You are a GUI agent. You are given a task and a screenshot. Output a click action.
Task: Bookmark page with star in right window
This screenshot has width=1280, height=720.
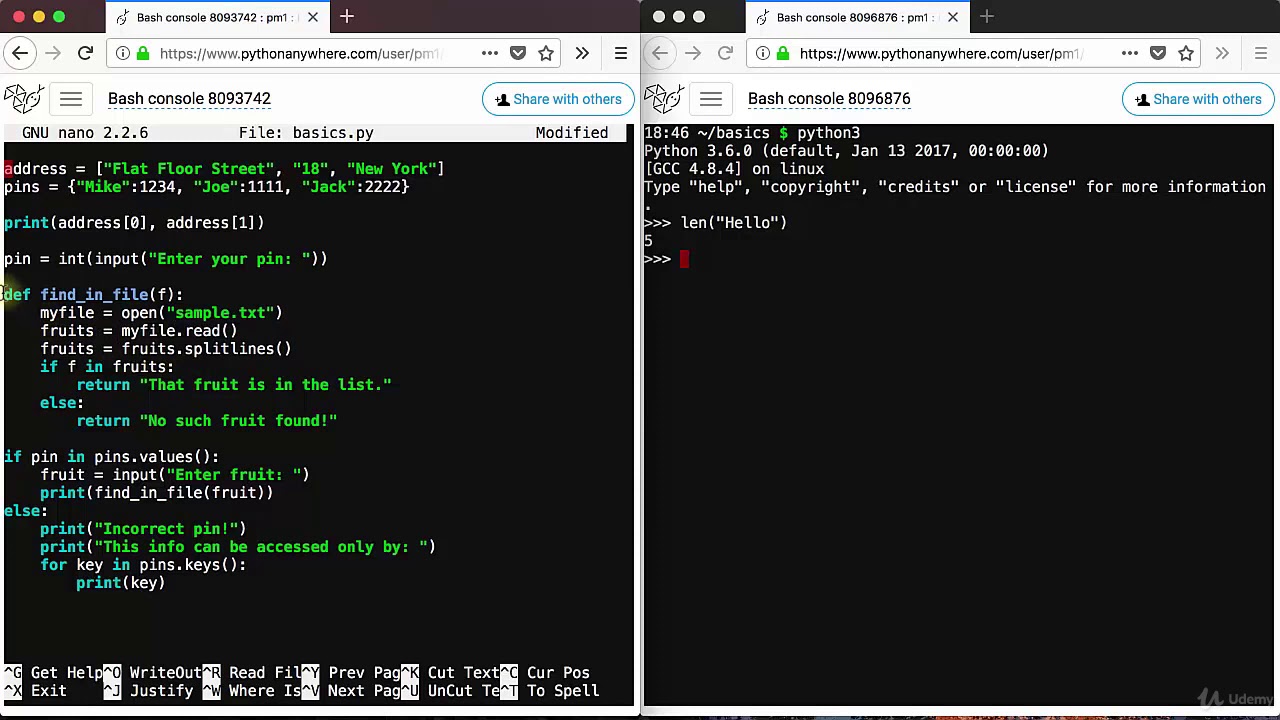pyautogui.click(x=1186, y=53)
